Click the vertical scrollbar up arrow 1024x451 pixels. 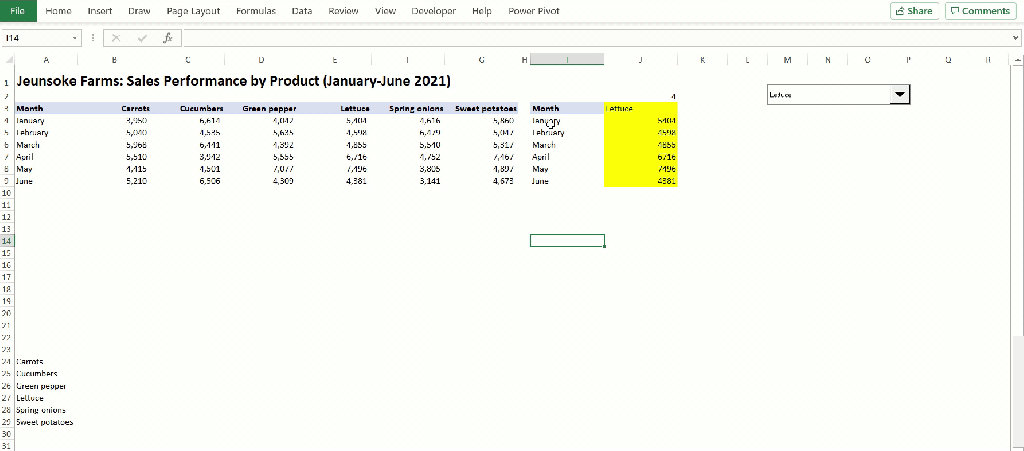(1017, 61)
